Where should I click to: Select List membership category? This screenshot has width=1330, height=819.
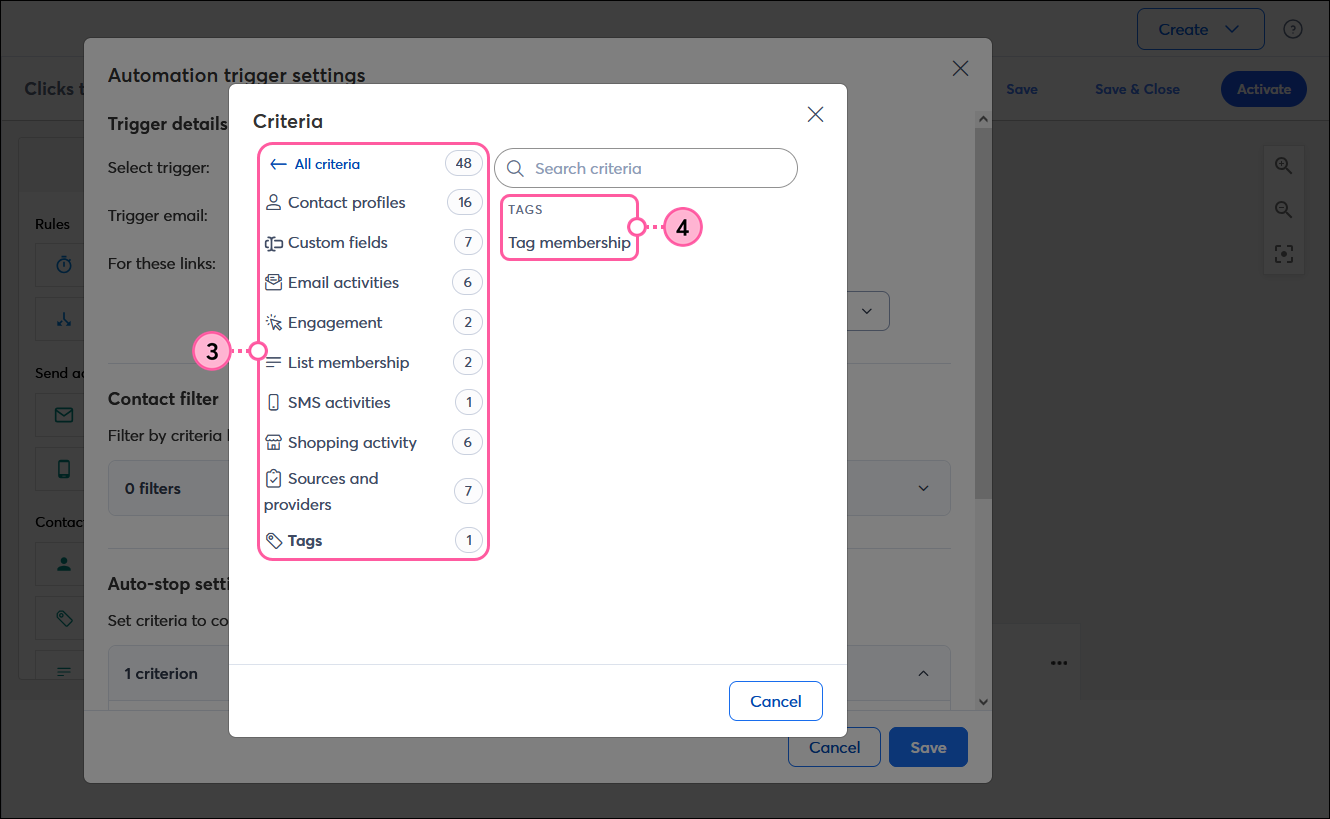coord(374,362)
